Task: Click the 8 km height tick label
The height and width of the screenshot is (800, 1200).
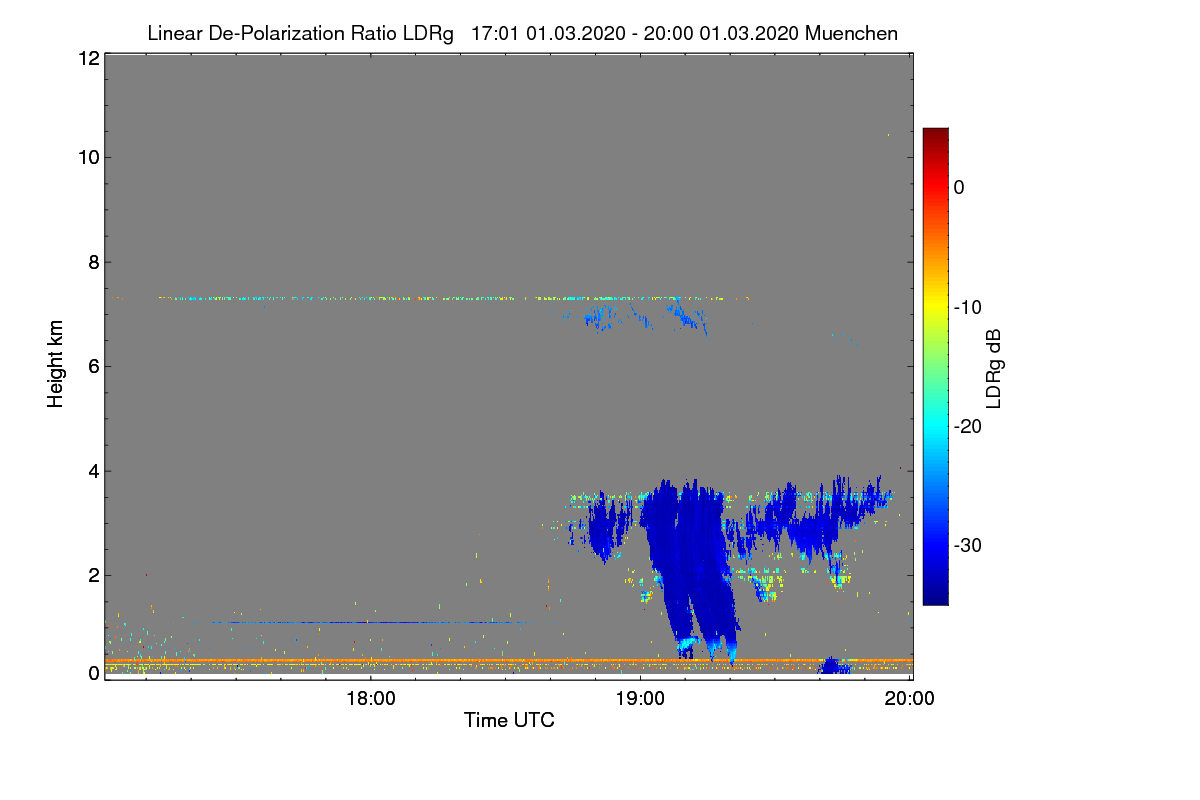Action: (x=92, y=262)
